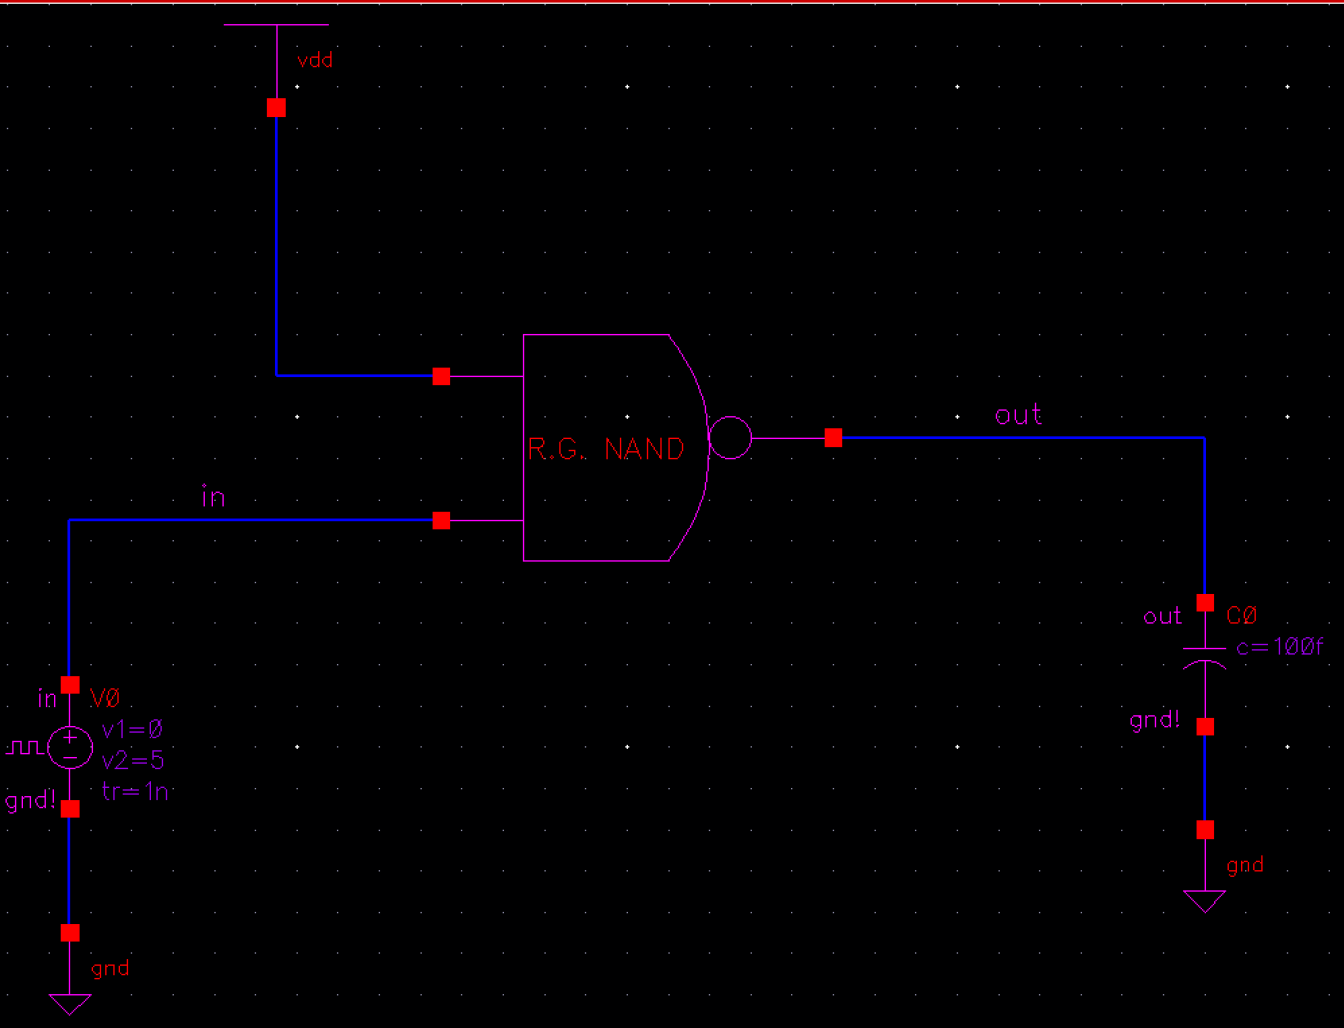Select the blue wire connecting vdd to the NAND
Image resolution: width=1344 pixels, height=1028 pixels.
tap(278, 250)
